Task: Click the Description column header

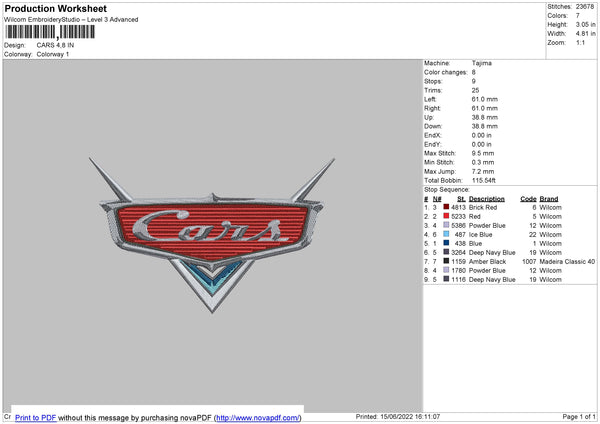Action: click(486, 199)
